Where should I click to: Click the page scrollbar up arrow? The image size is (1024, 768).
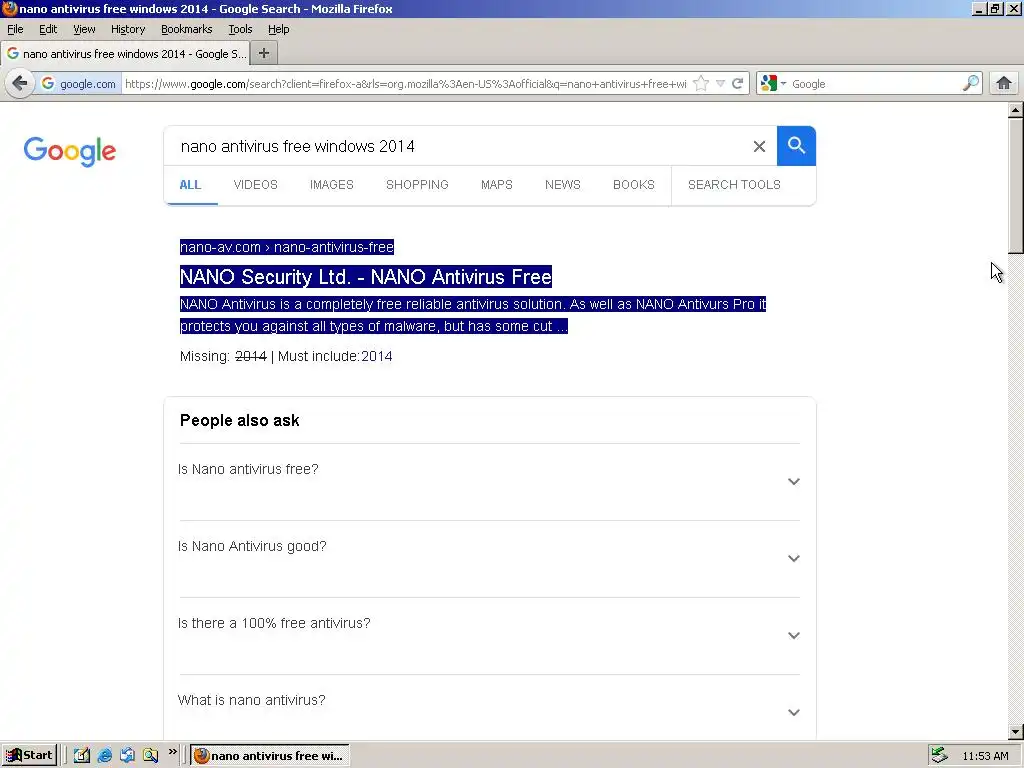pyautogui.click(x=1016, y=110)
